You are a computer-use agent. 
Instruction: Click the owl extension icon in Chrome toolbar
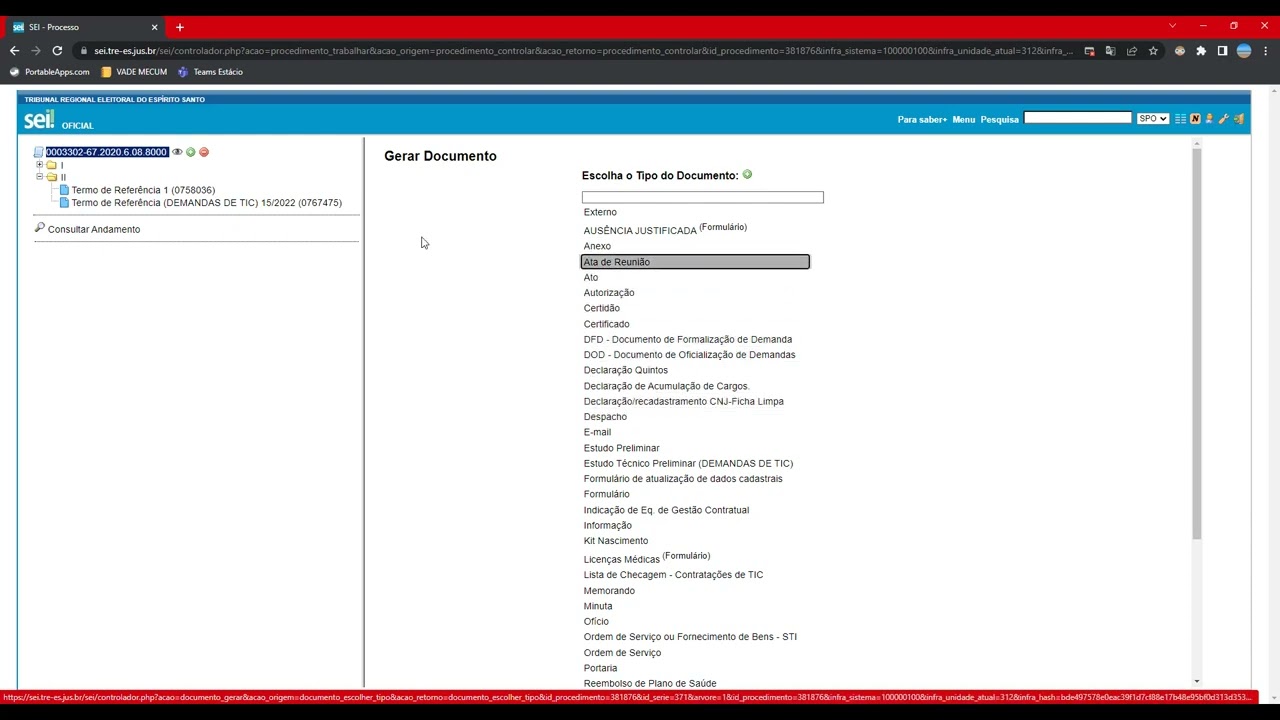click(1180, 51)
